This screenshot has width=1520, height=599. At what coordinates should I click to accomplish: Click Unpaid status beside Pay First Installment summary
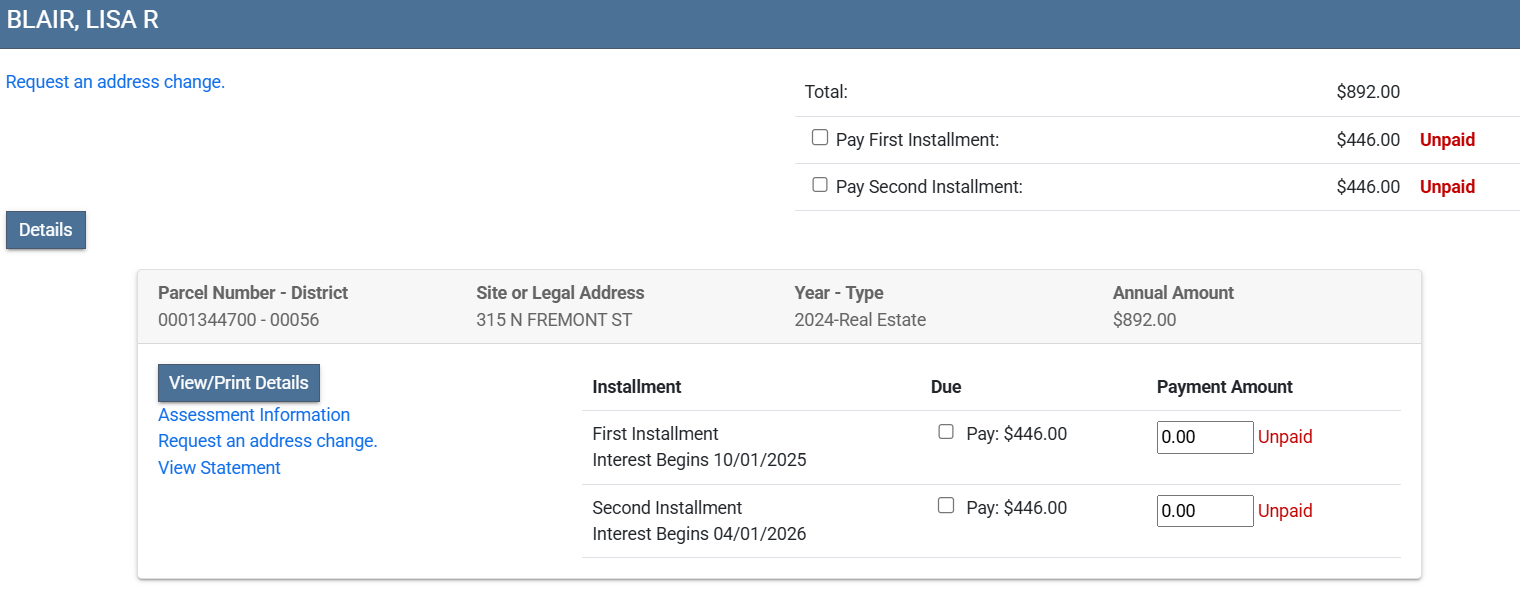pos(1447,140)
